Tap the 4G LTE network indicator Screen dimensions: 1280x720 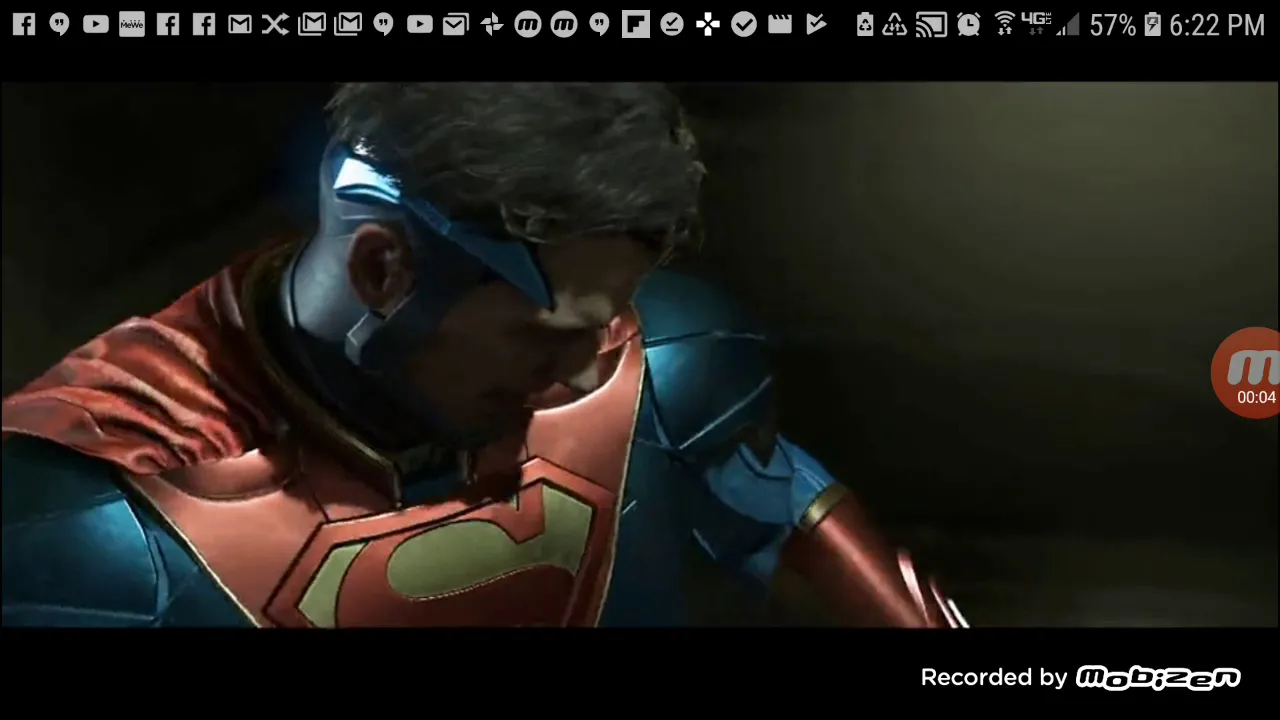pos(1036,21)
